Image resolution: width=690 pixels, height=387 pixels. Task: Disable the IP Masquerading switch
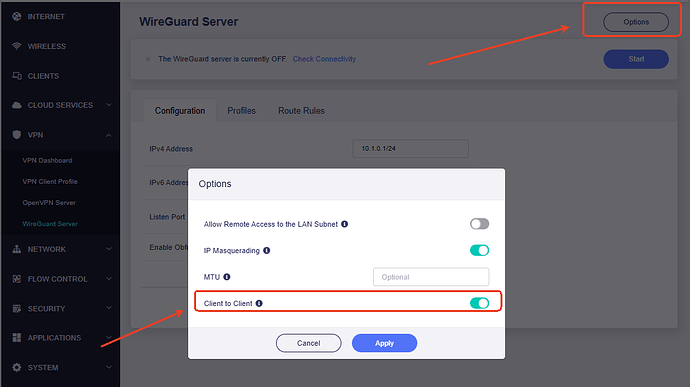coord(479,250)
